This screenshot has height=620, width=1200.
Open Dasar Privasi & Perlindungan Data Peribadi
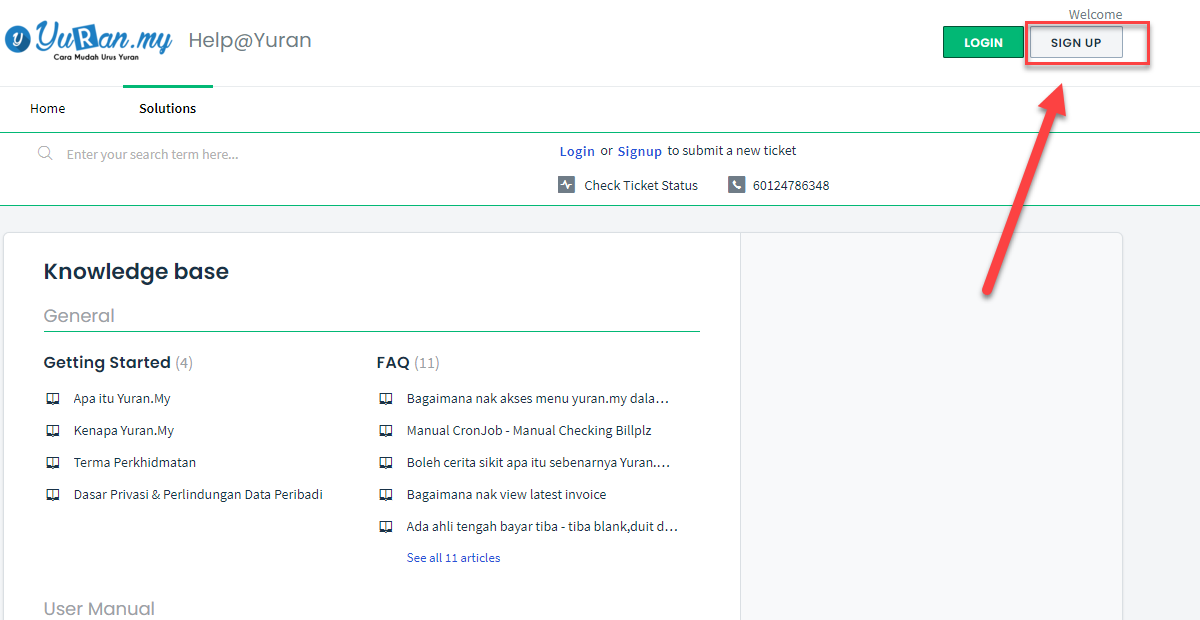198,494
